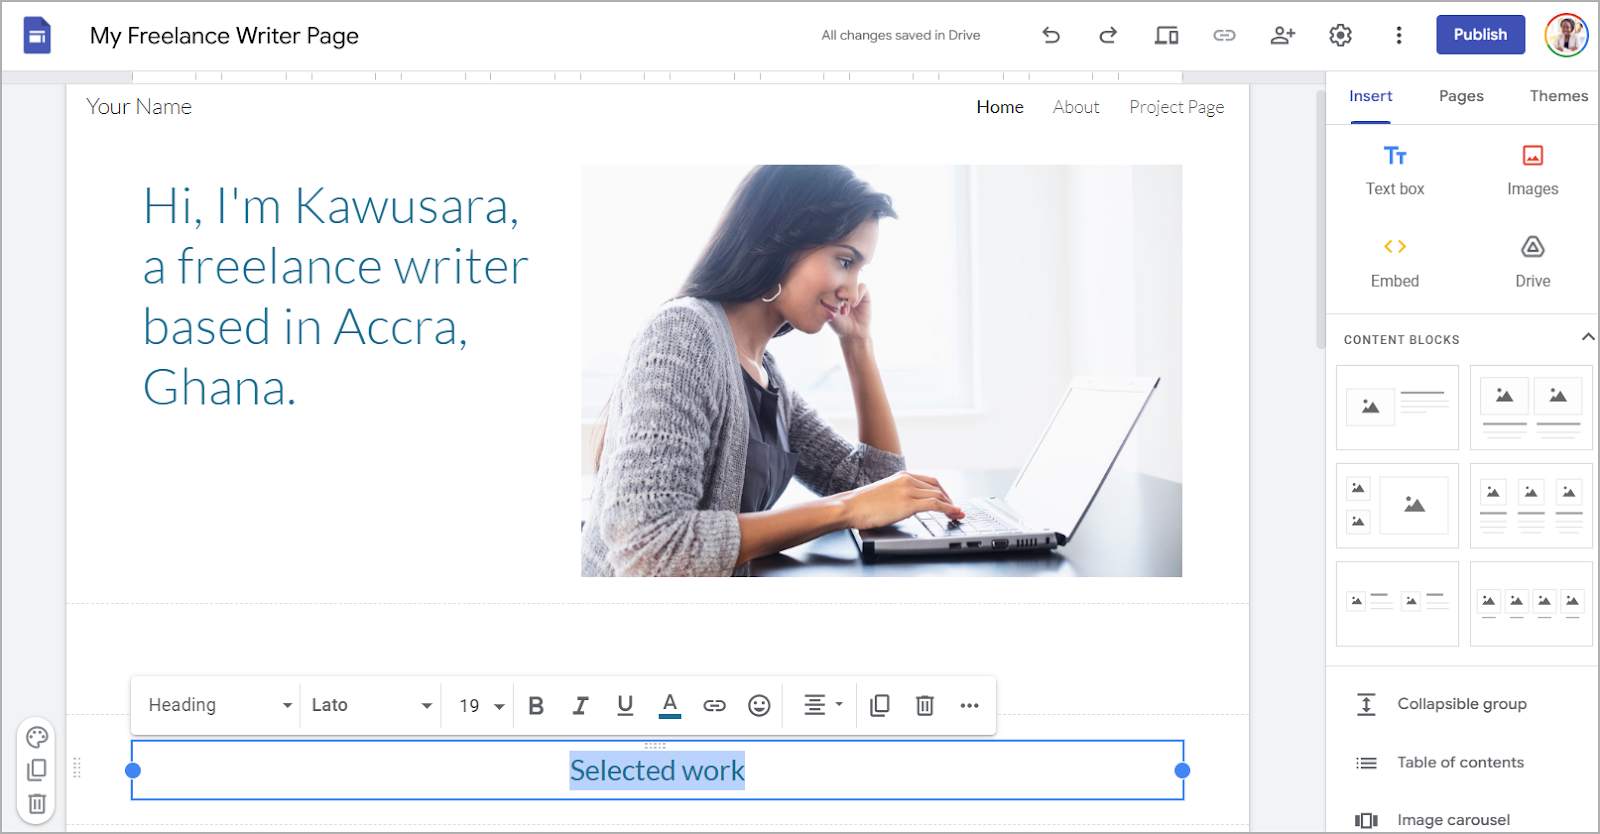Choose content block with two image-text pairs
1600x834 pixels.
click(1397, 603)
